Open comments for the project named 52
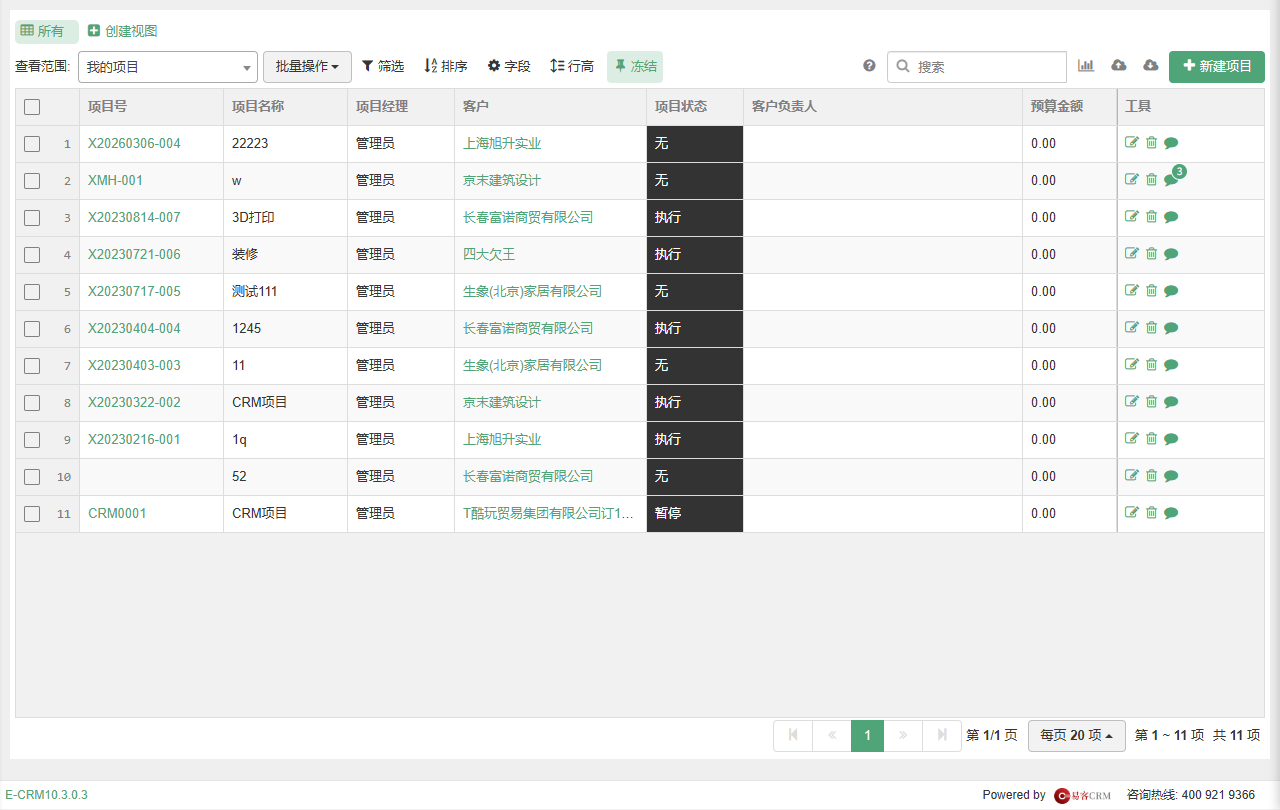The image size is (1280, 810). pos(1171,476)
